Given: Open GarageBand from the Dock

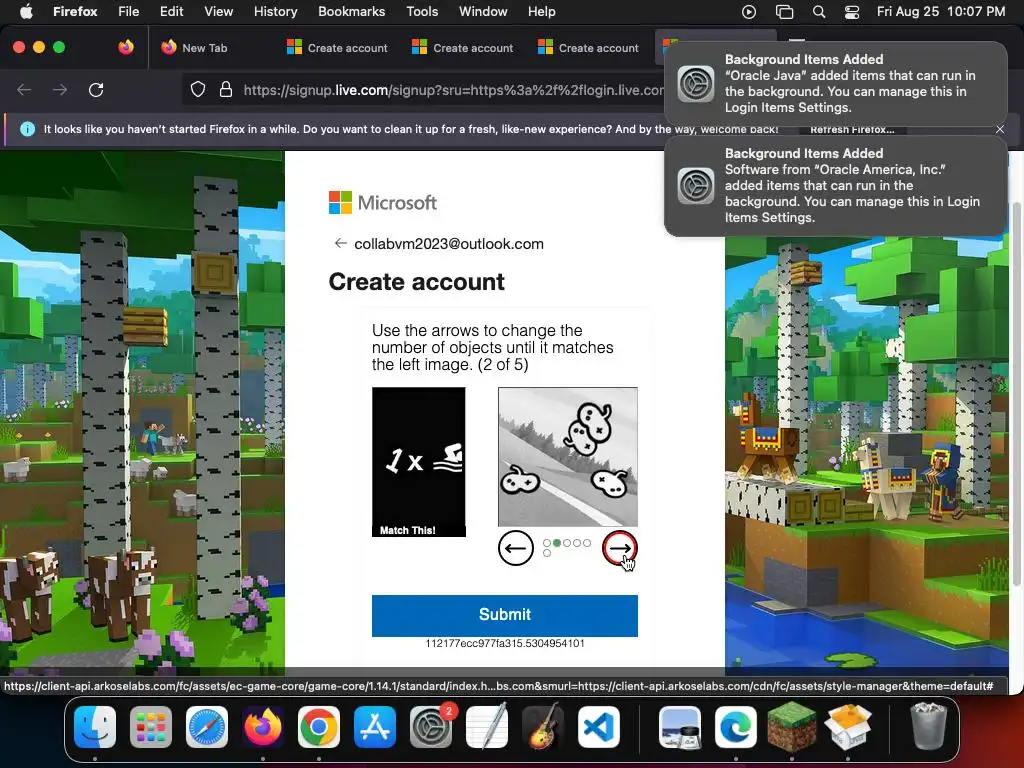Looking at the screenshot, I should click(543, 727).
